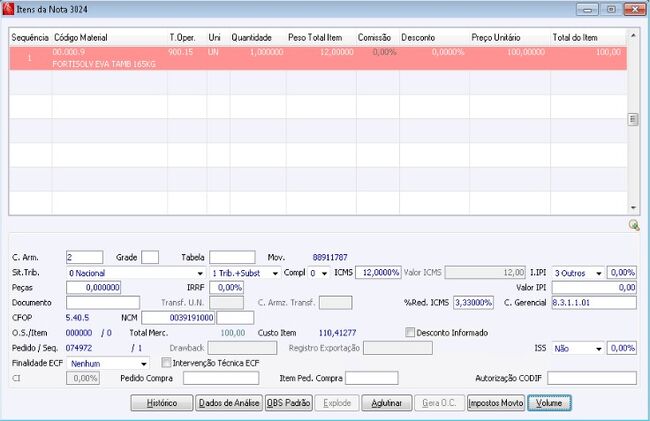
Task: Click the ISS percentage field
Action: pos(622,348)
